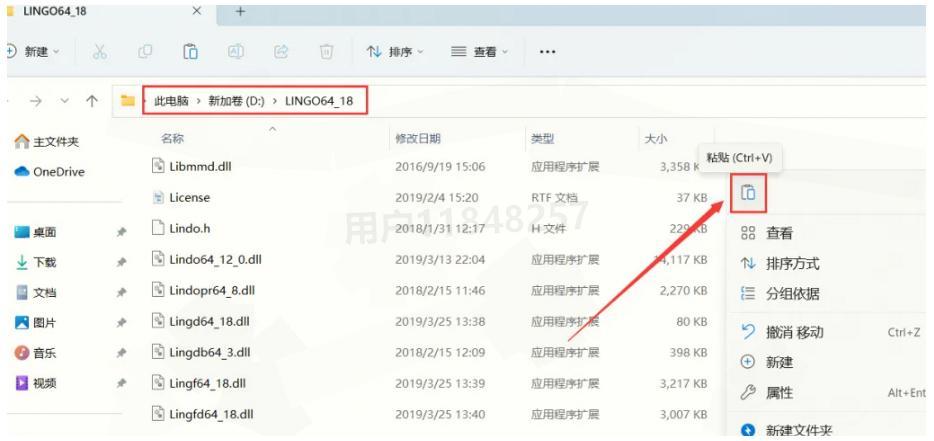The image size is (934, 441).
Task: Click the Rename icon in toolbar
Action: pyautogui.click(x=236, y=52)
